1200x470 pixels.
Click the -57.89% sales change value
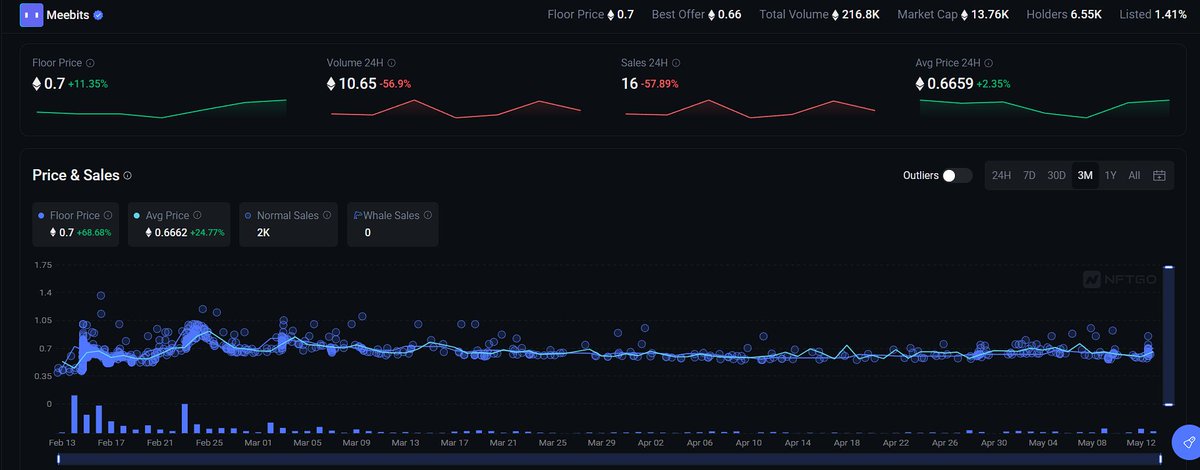(660, 84)
